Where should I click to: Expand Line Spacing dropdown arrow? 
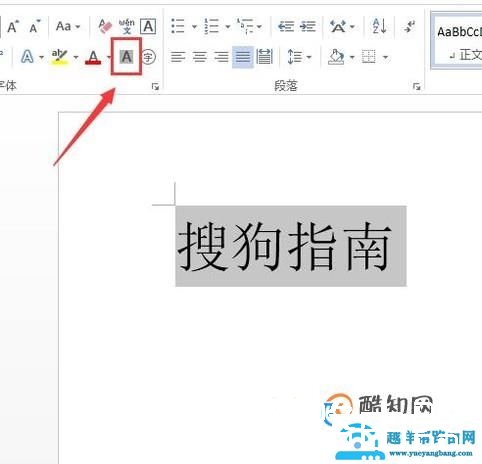(309, 57)
